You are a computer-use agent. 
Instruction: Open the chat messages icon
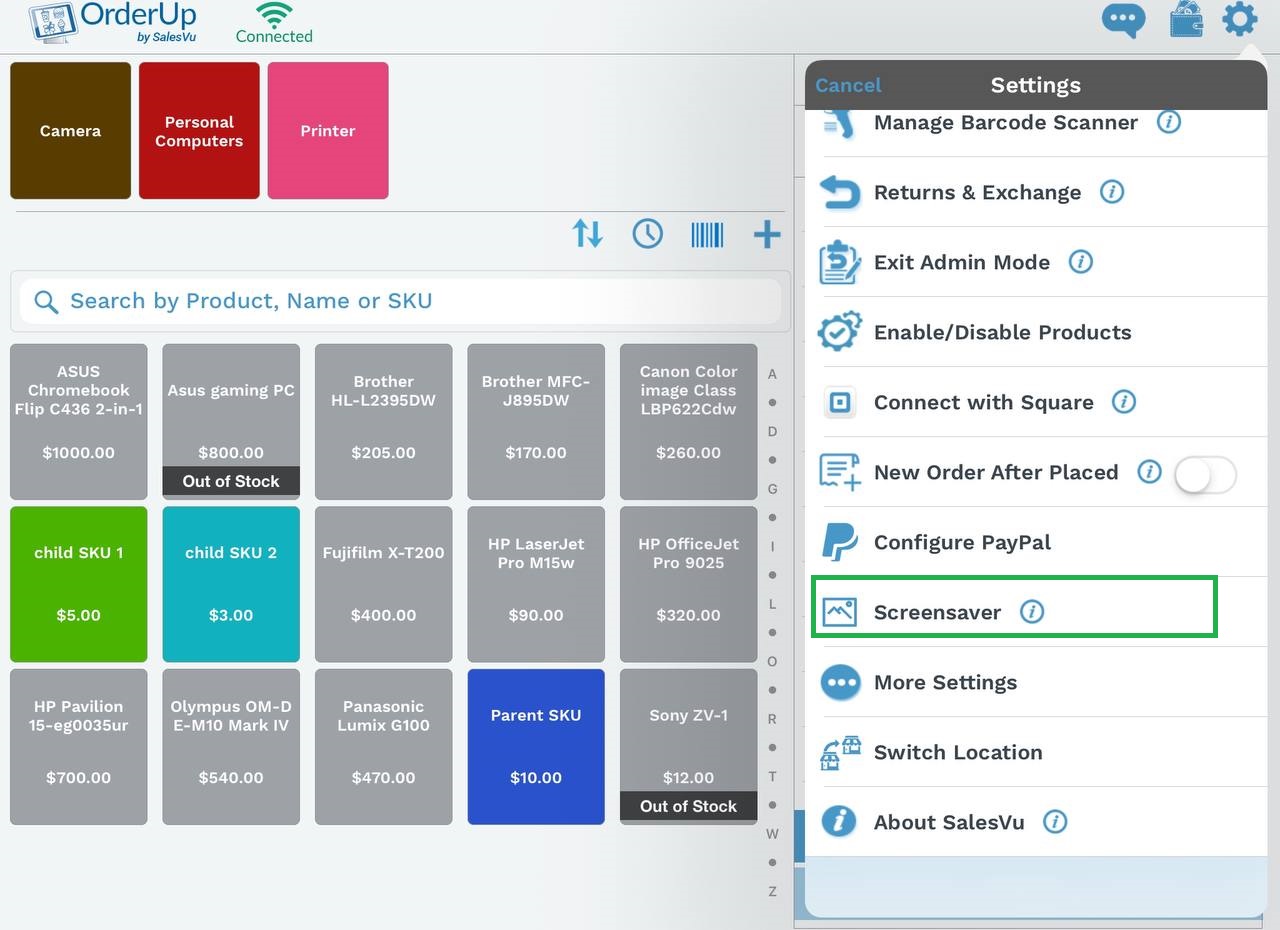(1123, 20)
